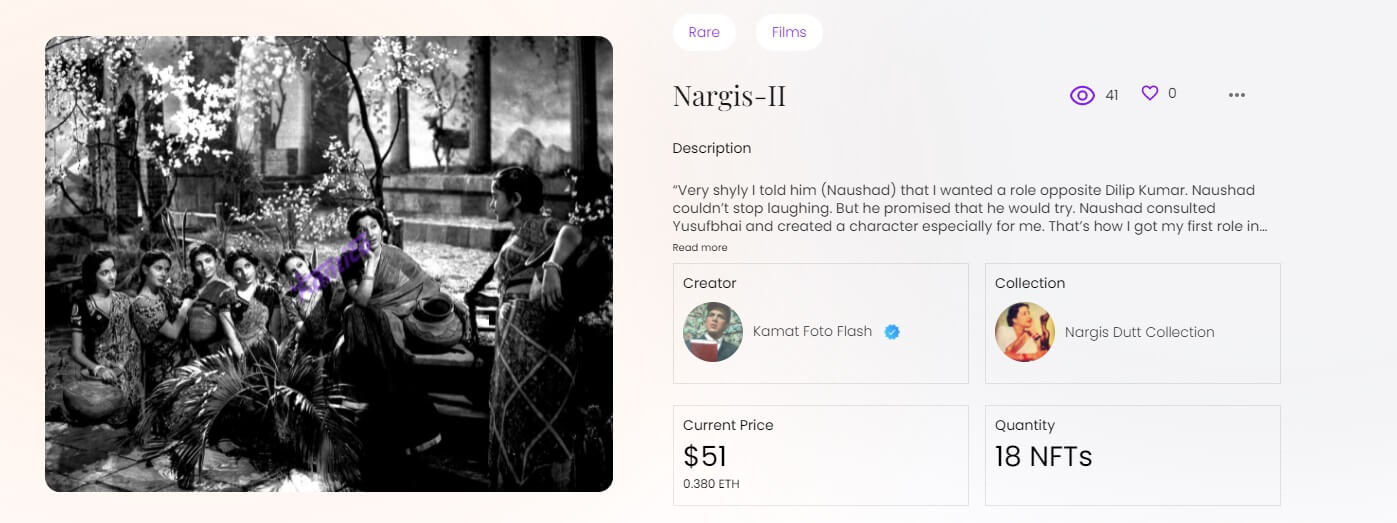The image size is (1397, 523).
Task: Expand description with Read more
Action: pos(700,247)
